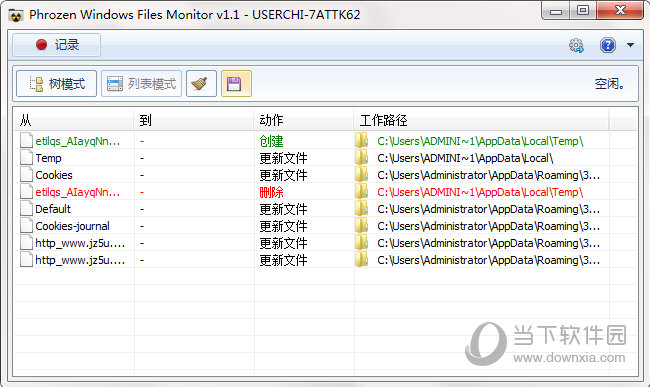Image resolution: width=650 pixels, height=387 pixels.
Task: Click folder icon in the Default row
Action: tap(361, 208)
